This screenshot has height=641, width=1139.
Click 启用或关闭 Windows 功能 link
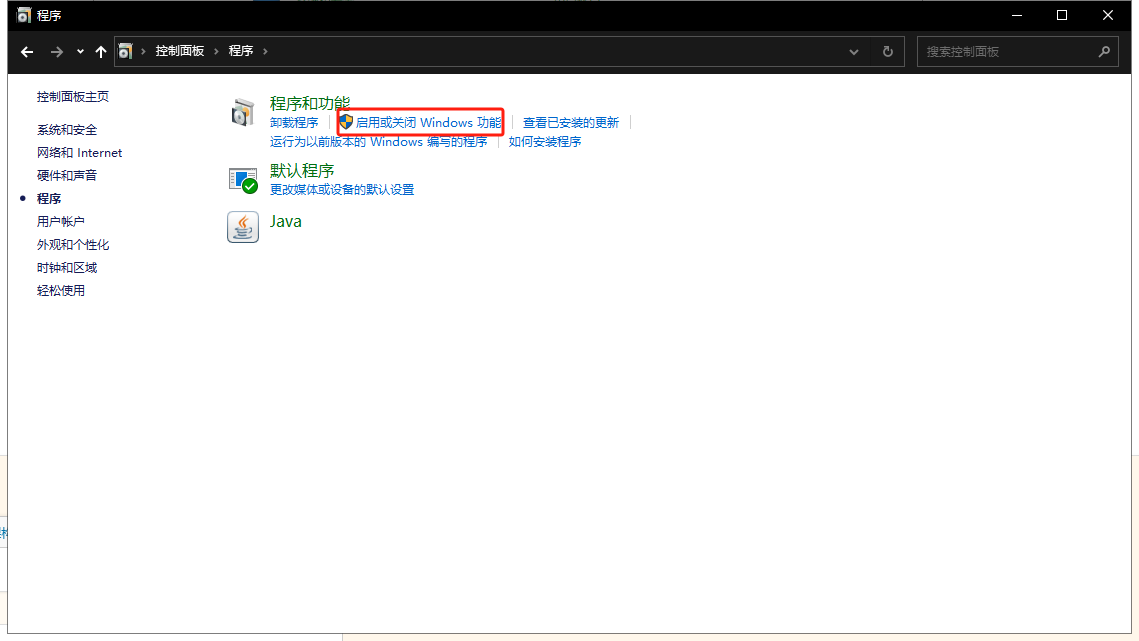pyautogui.click(x=429, y=123)
